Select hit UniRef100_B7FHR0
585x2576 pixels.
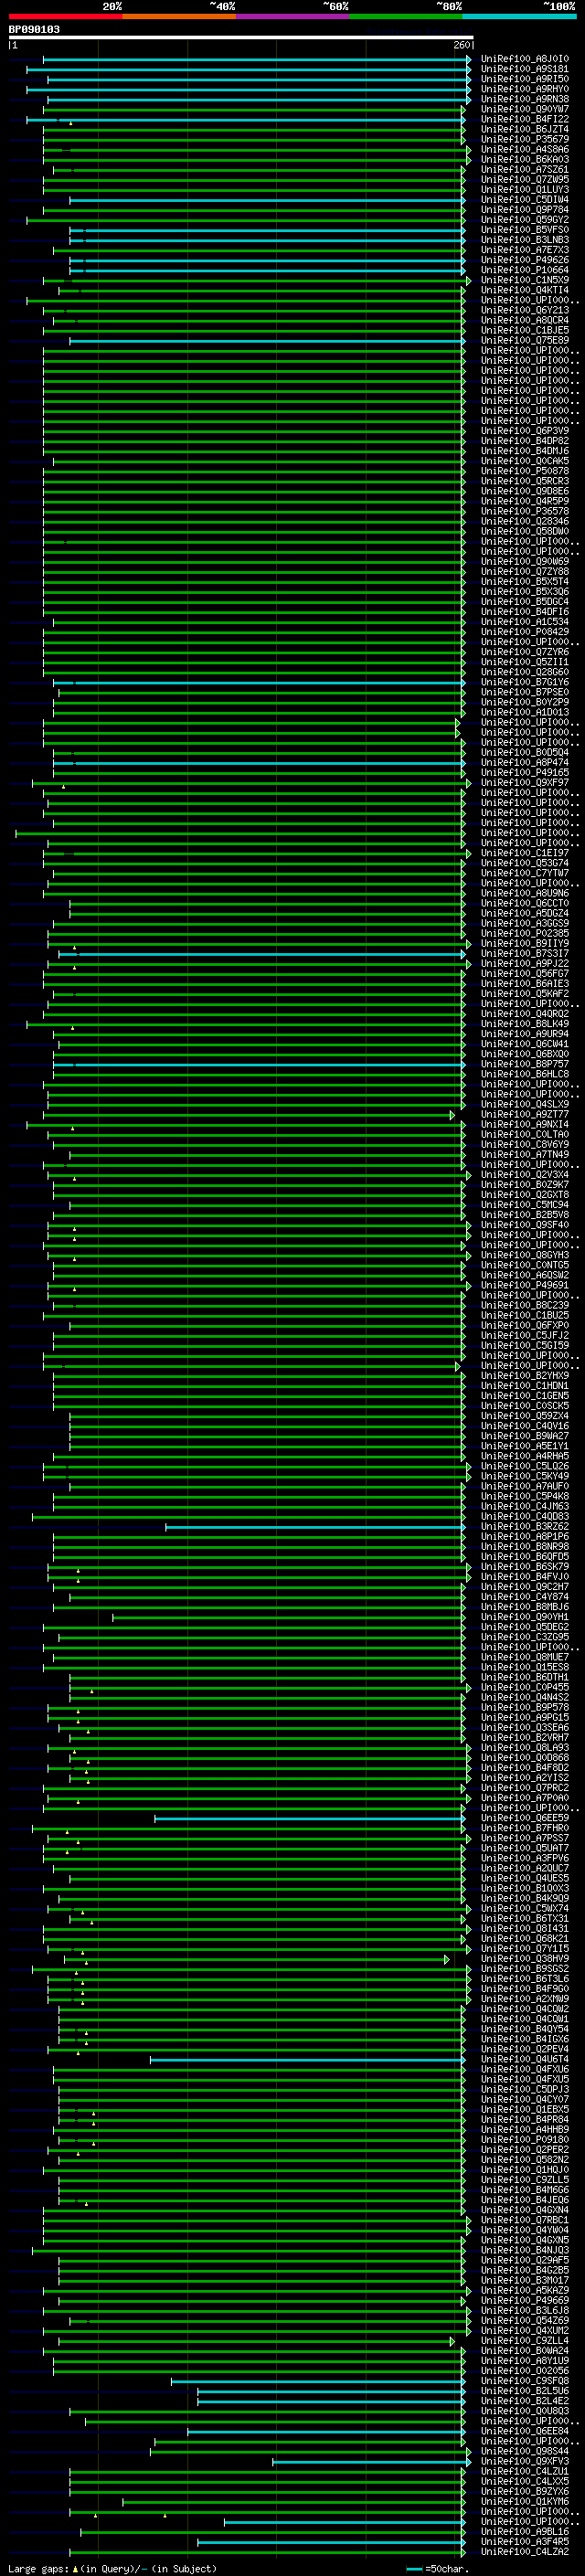pos(524,1828)
